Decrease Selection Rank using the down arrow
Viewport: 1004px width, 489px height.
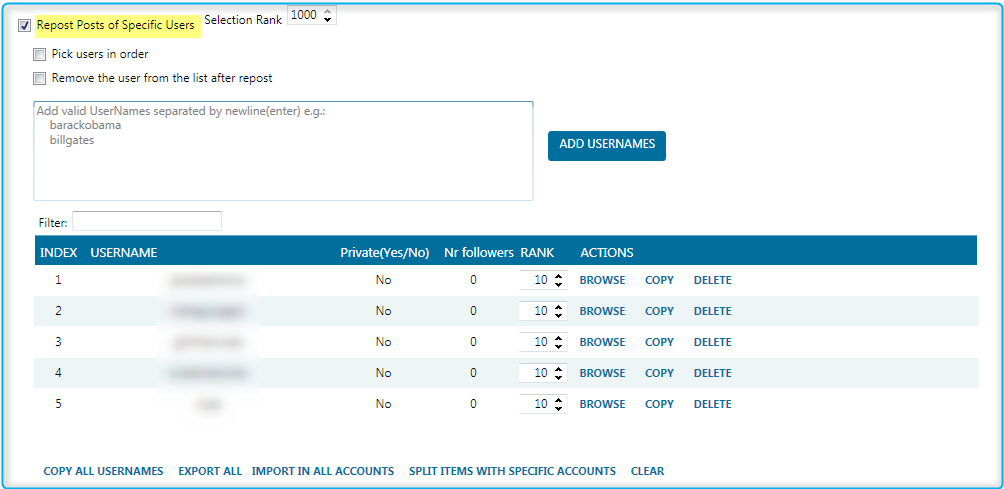[x=328, y=19]
